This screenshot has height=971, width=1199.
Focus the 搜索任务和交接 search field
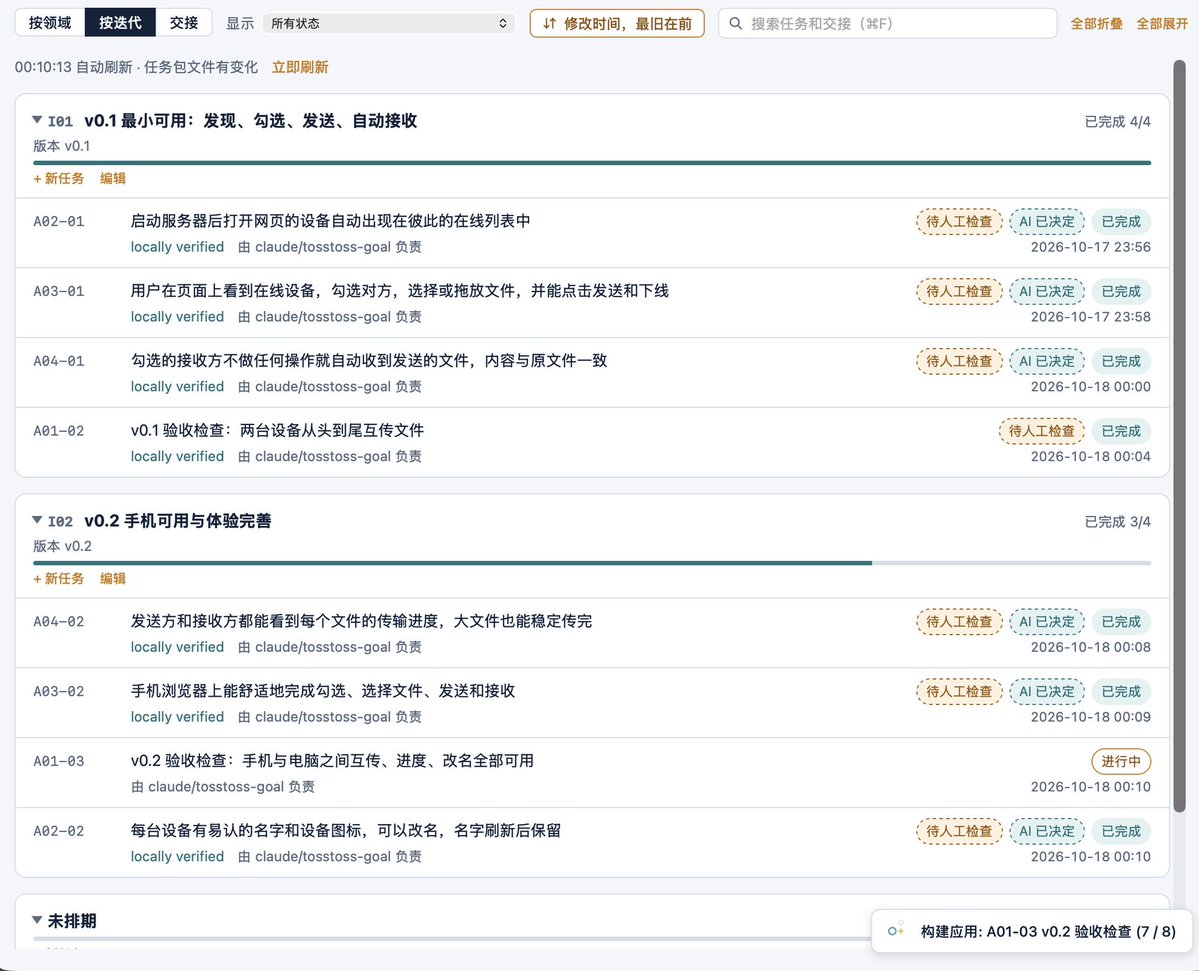(x=887, y=24)
